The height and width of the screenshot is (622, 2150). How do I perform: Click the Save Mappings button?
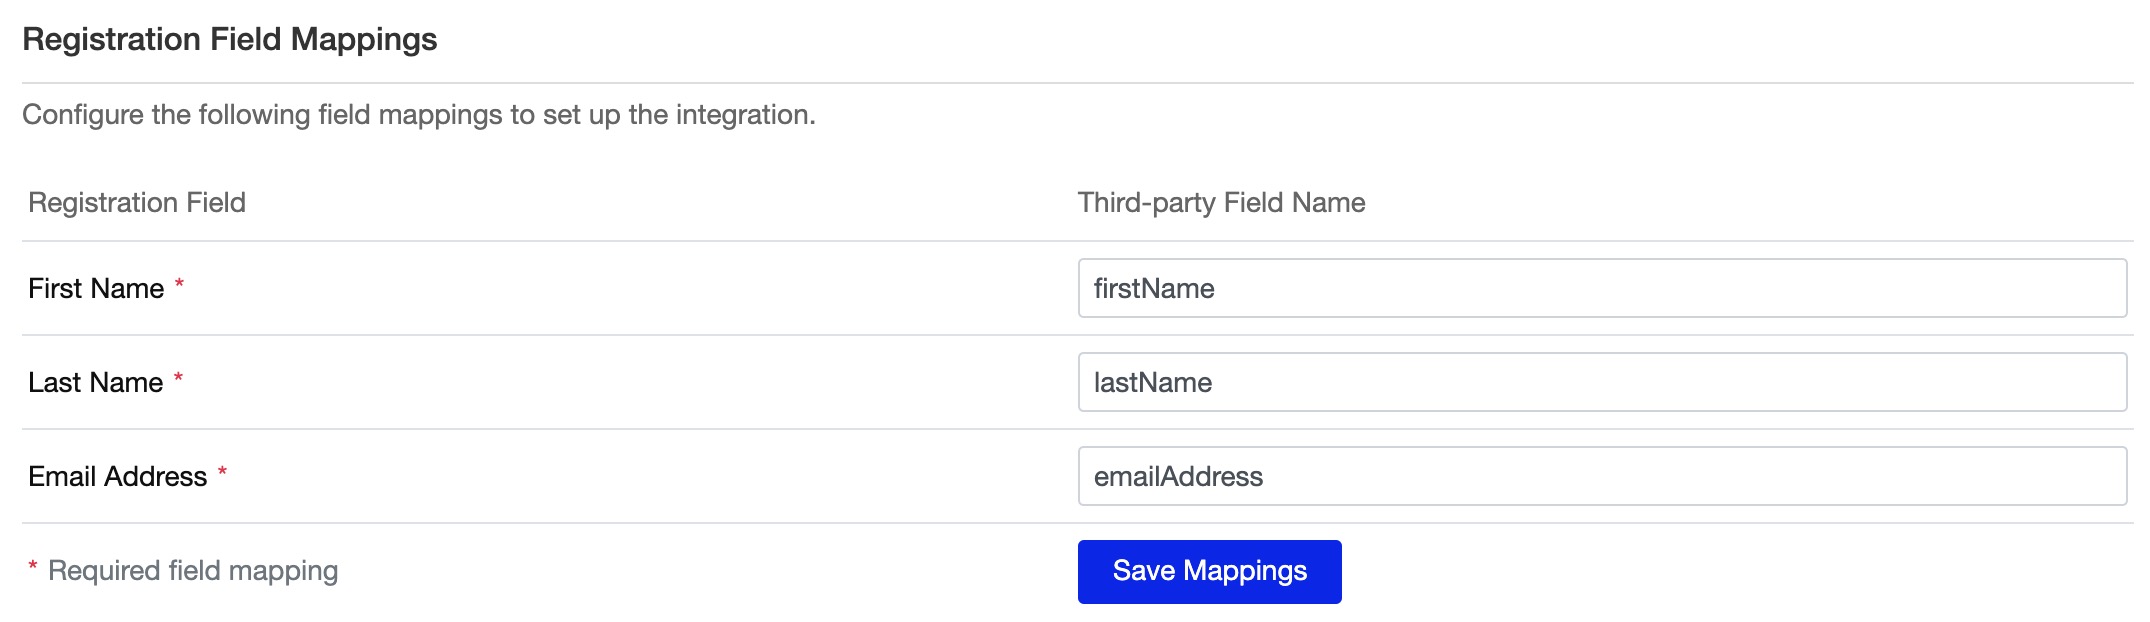click(1209, 571)
